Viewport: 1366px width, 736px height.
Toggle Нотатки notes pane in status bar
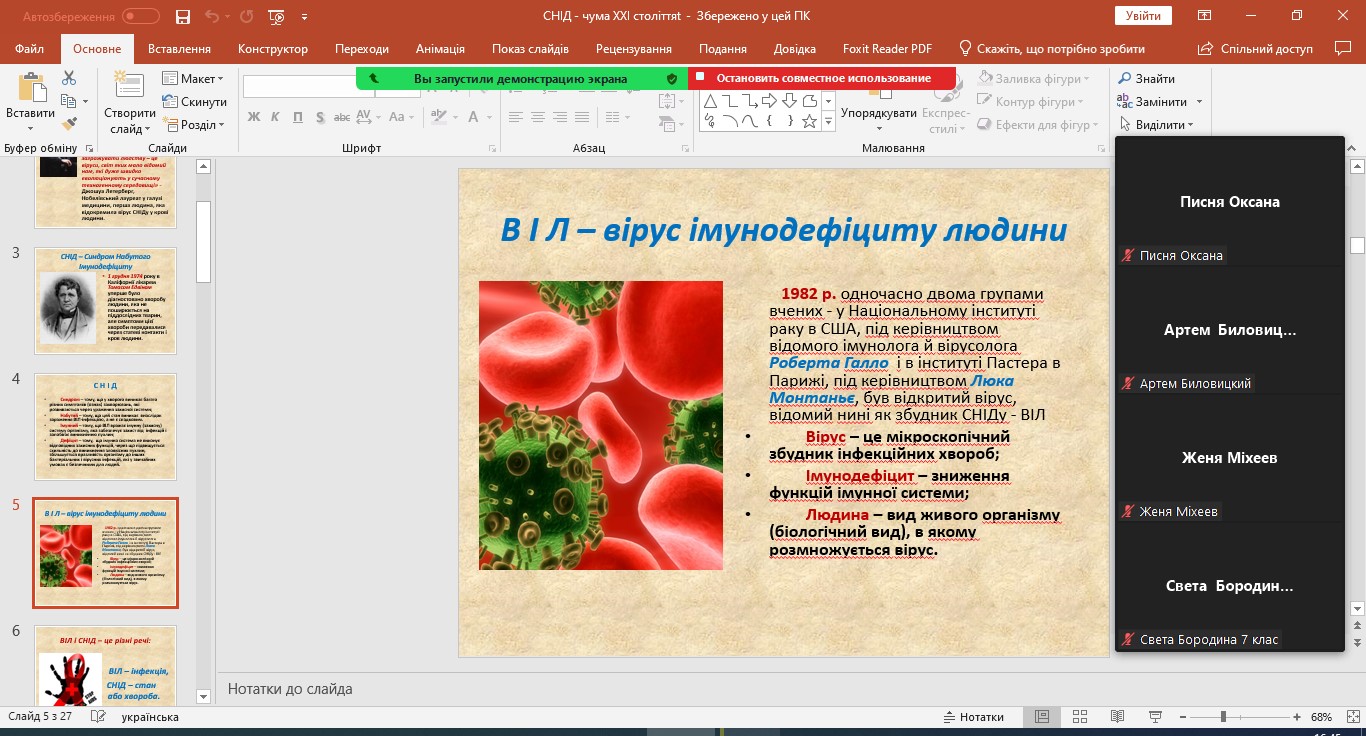pos(973,717)
